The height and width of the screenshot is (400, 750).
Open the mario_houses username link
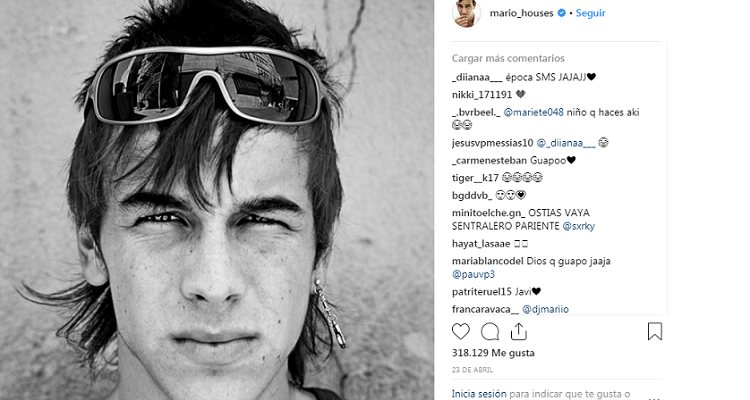[521, 13]
